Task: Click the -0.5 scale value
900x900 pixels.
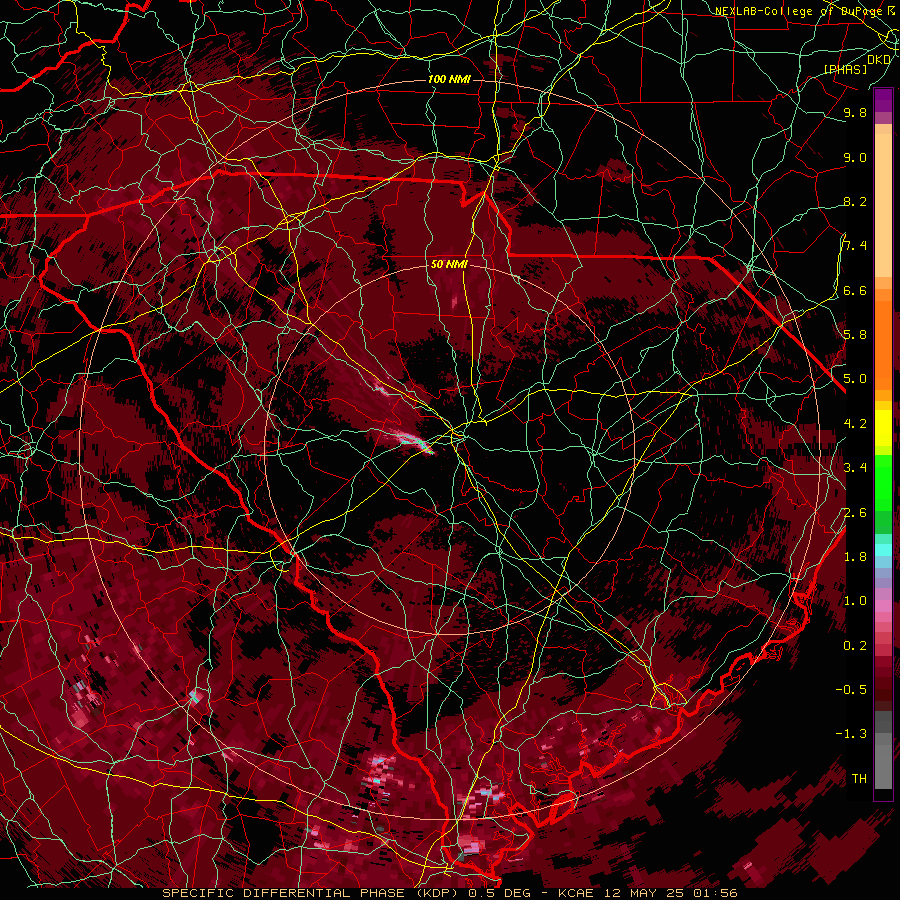Action: click(851, 690)
